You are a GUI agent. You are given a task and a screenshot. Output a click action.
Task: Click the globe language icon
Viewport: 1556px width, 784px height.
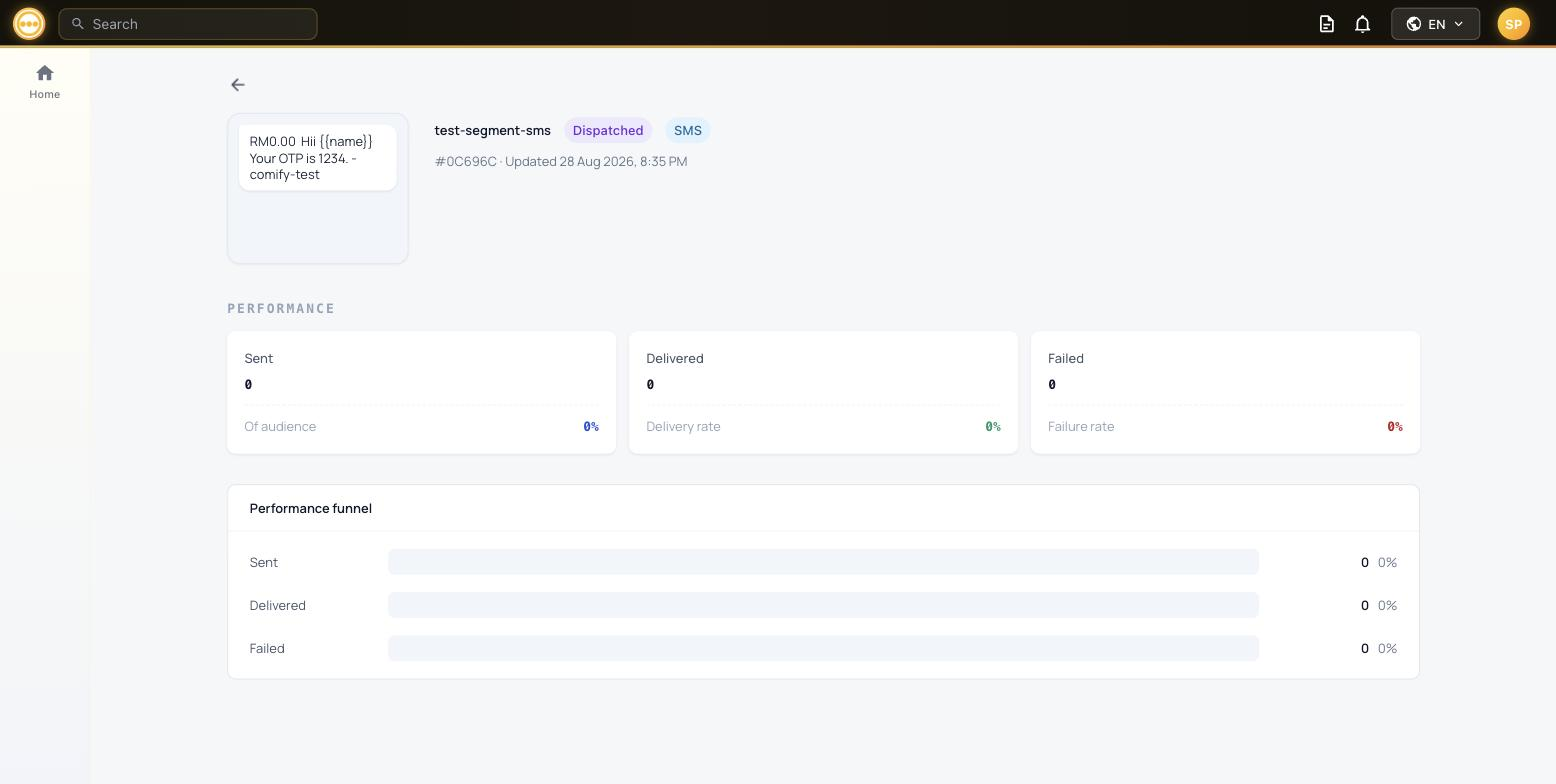tap(1414, 24)
